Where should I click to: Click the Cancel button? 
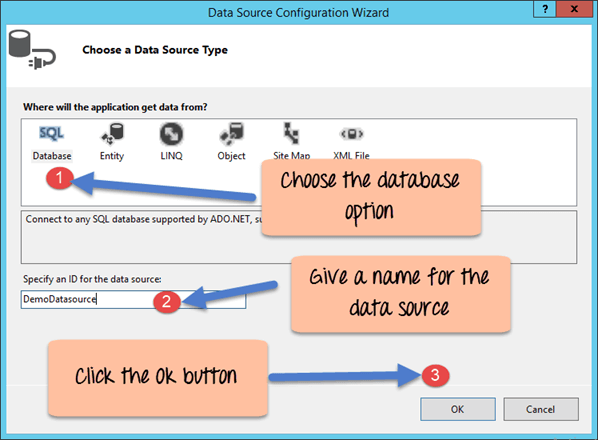tap(541, 409)
